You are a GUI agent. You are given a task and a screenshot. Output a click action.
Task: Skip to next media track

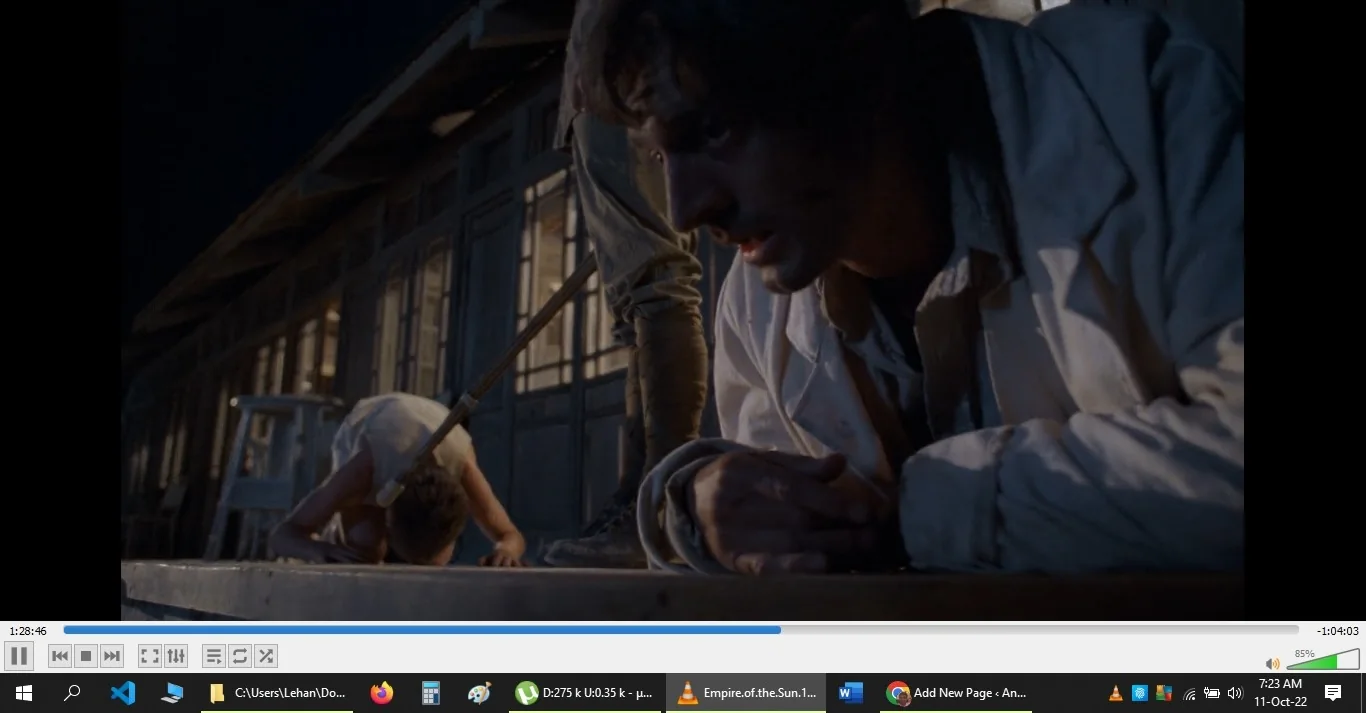pos(112,656)
